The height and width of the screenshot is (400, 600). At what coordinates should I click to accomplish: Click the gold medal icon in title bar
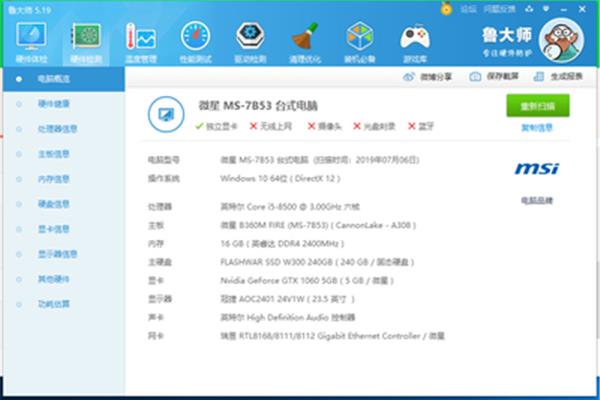tap(446, 8)
